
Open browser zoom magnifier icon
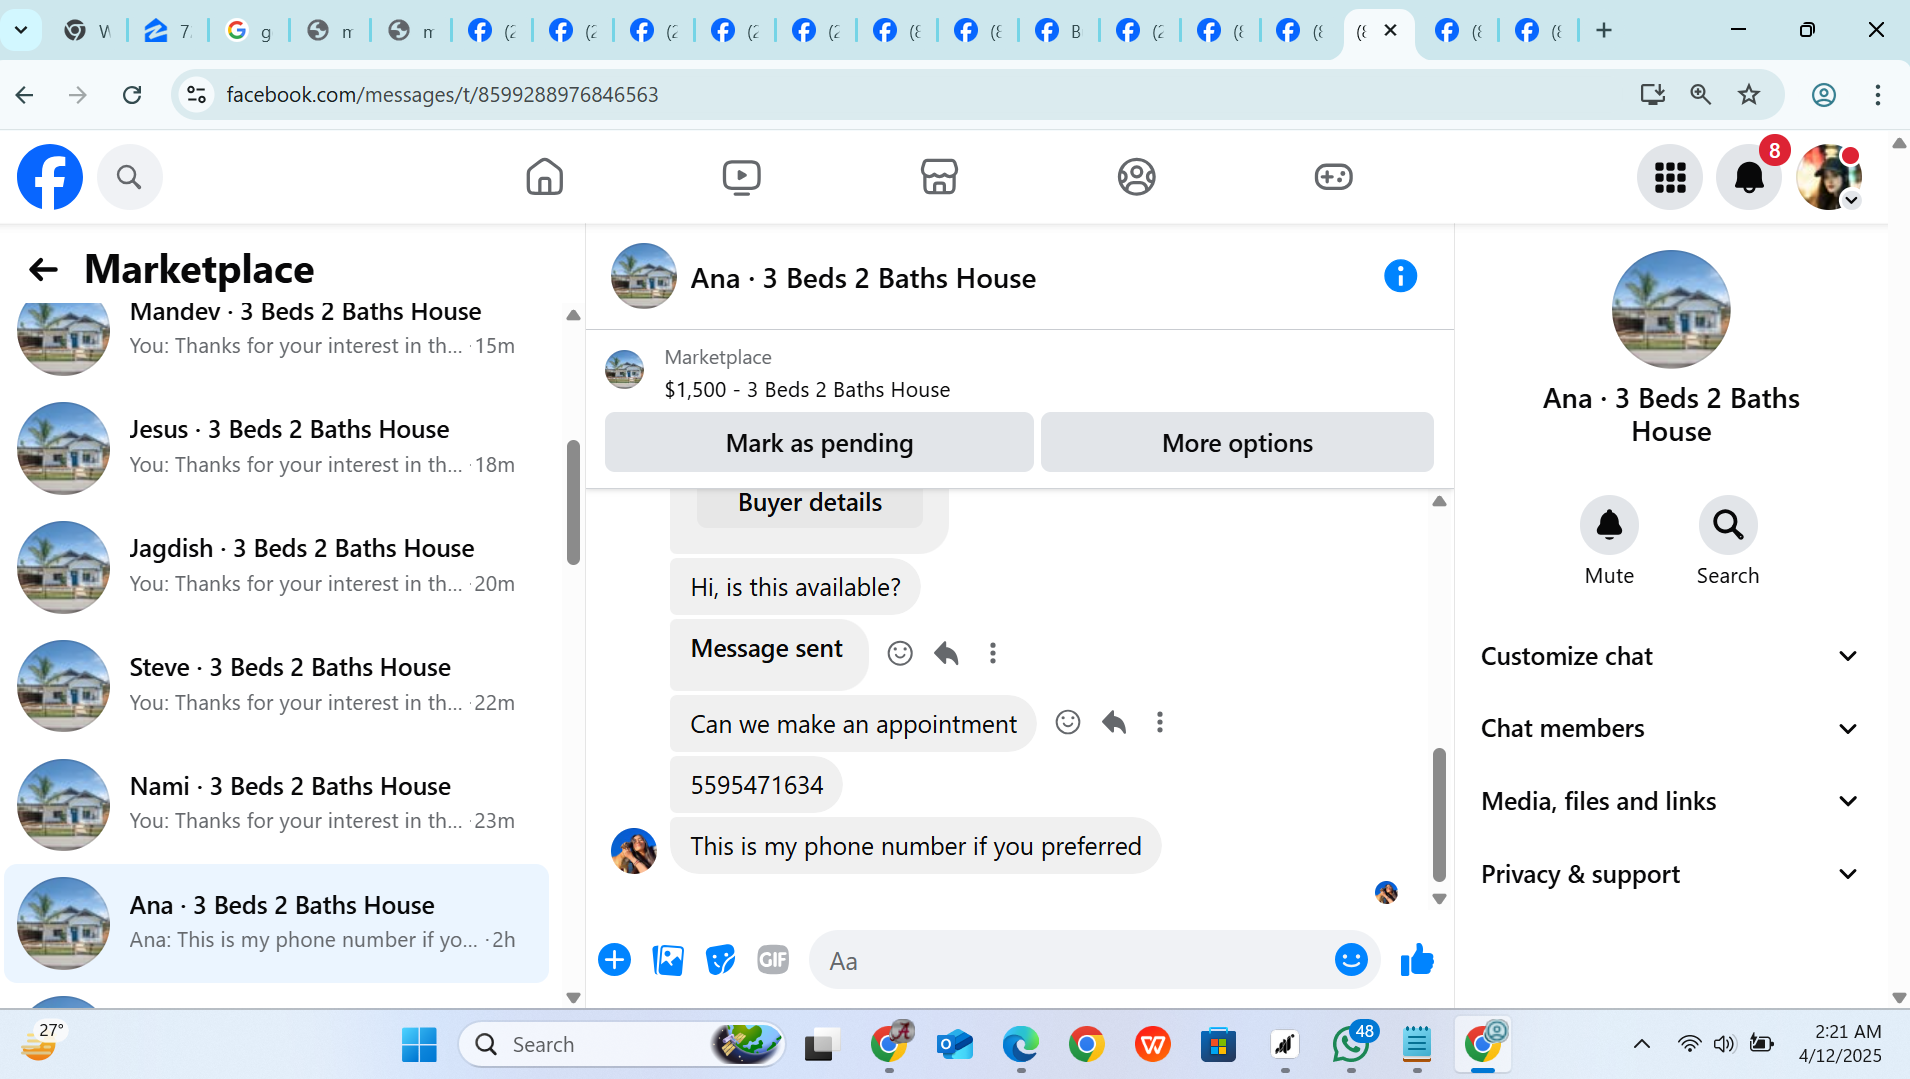(1700, 94)
